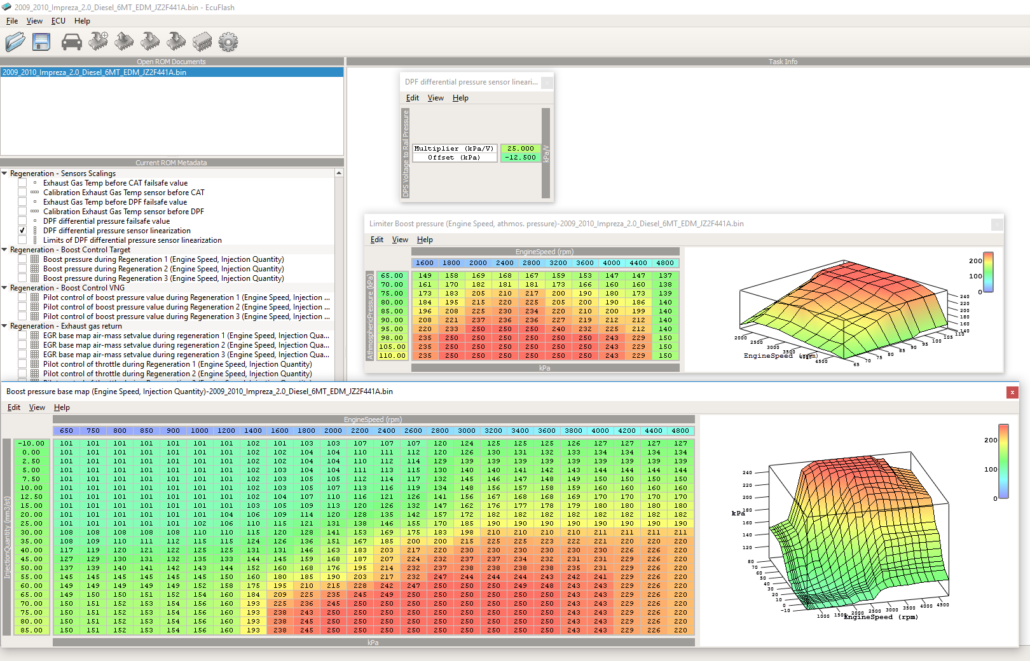
Task: Open settings with the gear toolbar icon
Action: coord(228,42)
